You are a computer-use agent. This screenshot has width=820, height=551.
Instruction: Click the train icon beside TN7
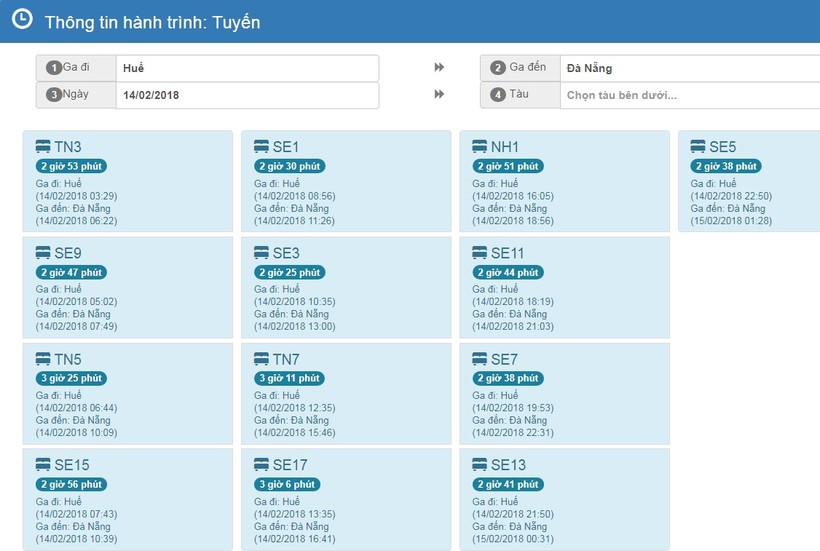pyautogui.click(x=261, y=359)
